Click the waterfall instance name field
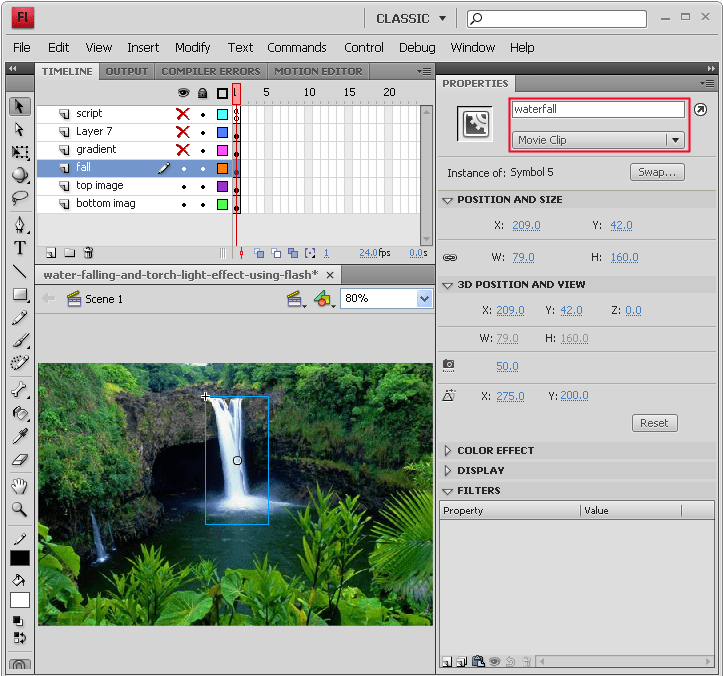This screenshot has width=723, height=676. [x=598, y=109]
